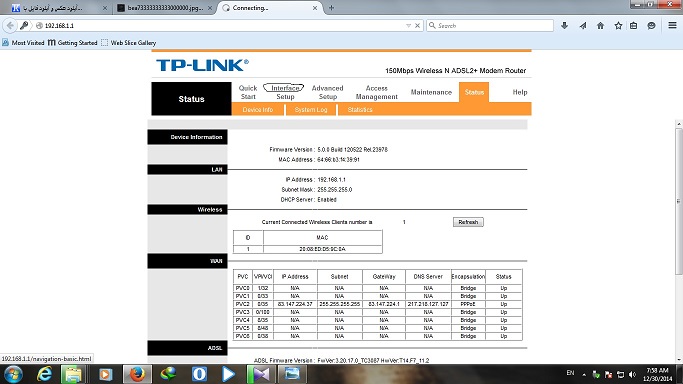Open a new browser tab
This screenshot has height=384, width=683.
point(331,8)
